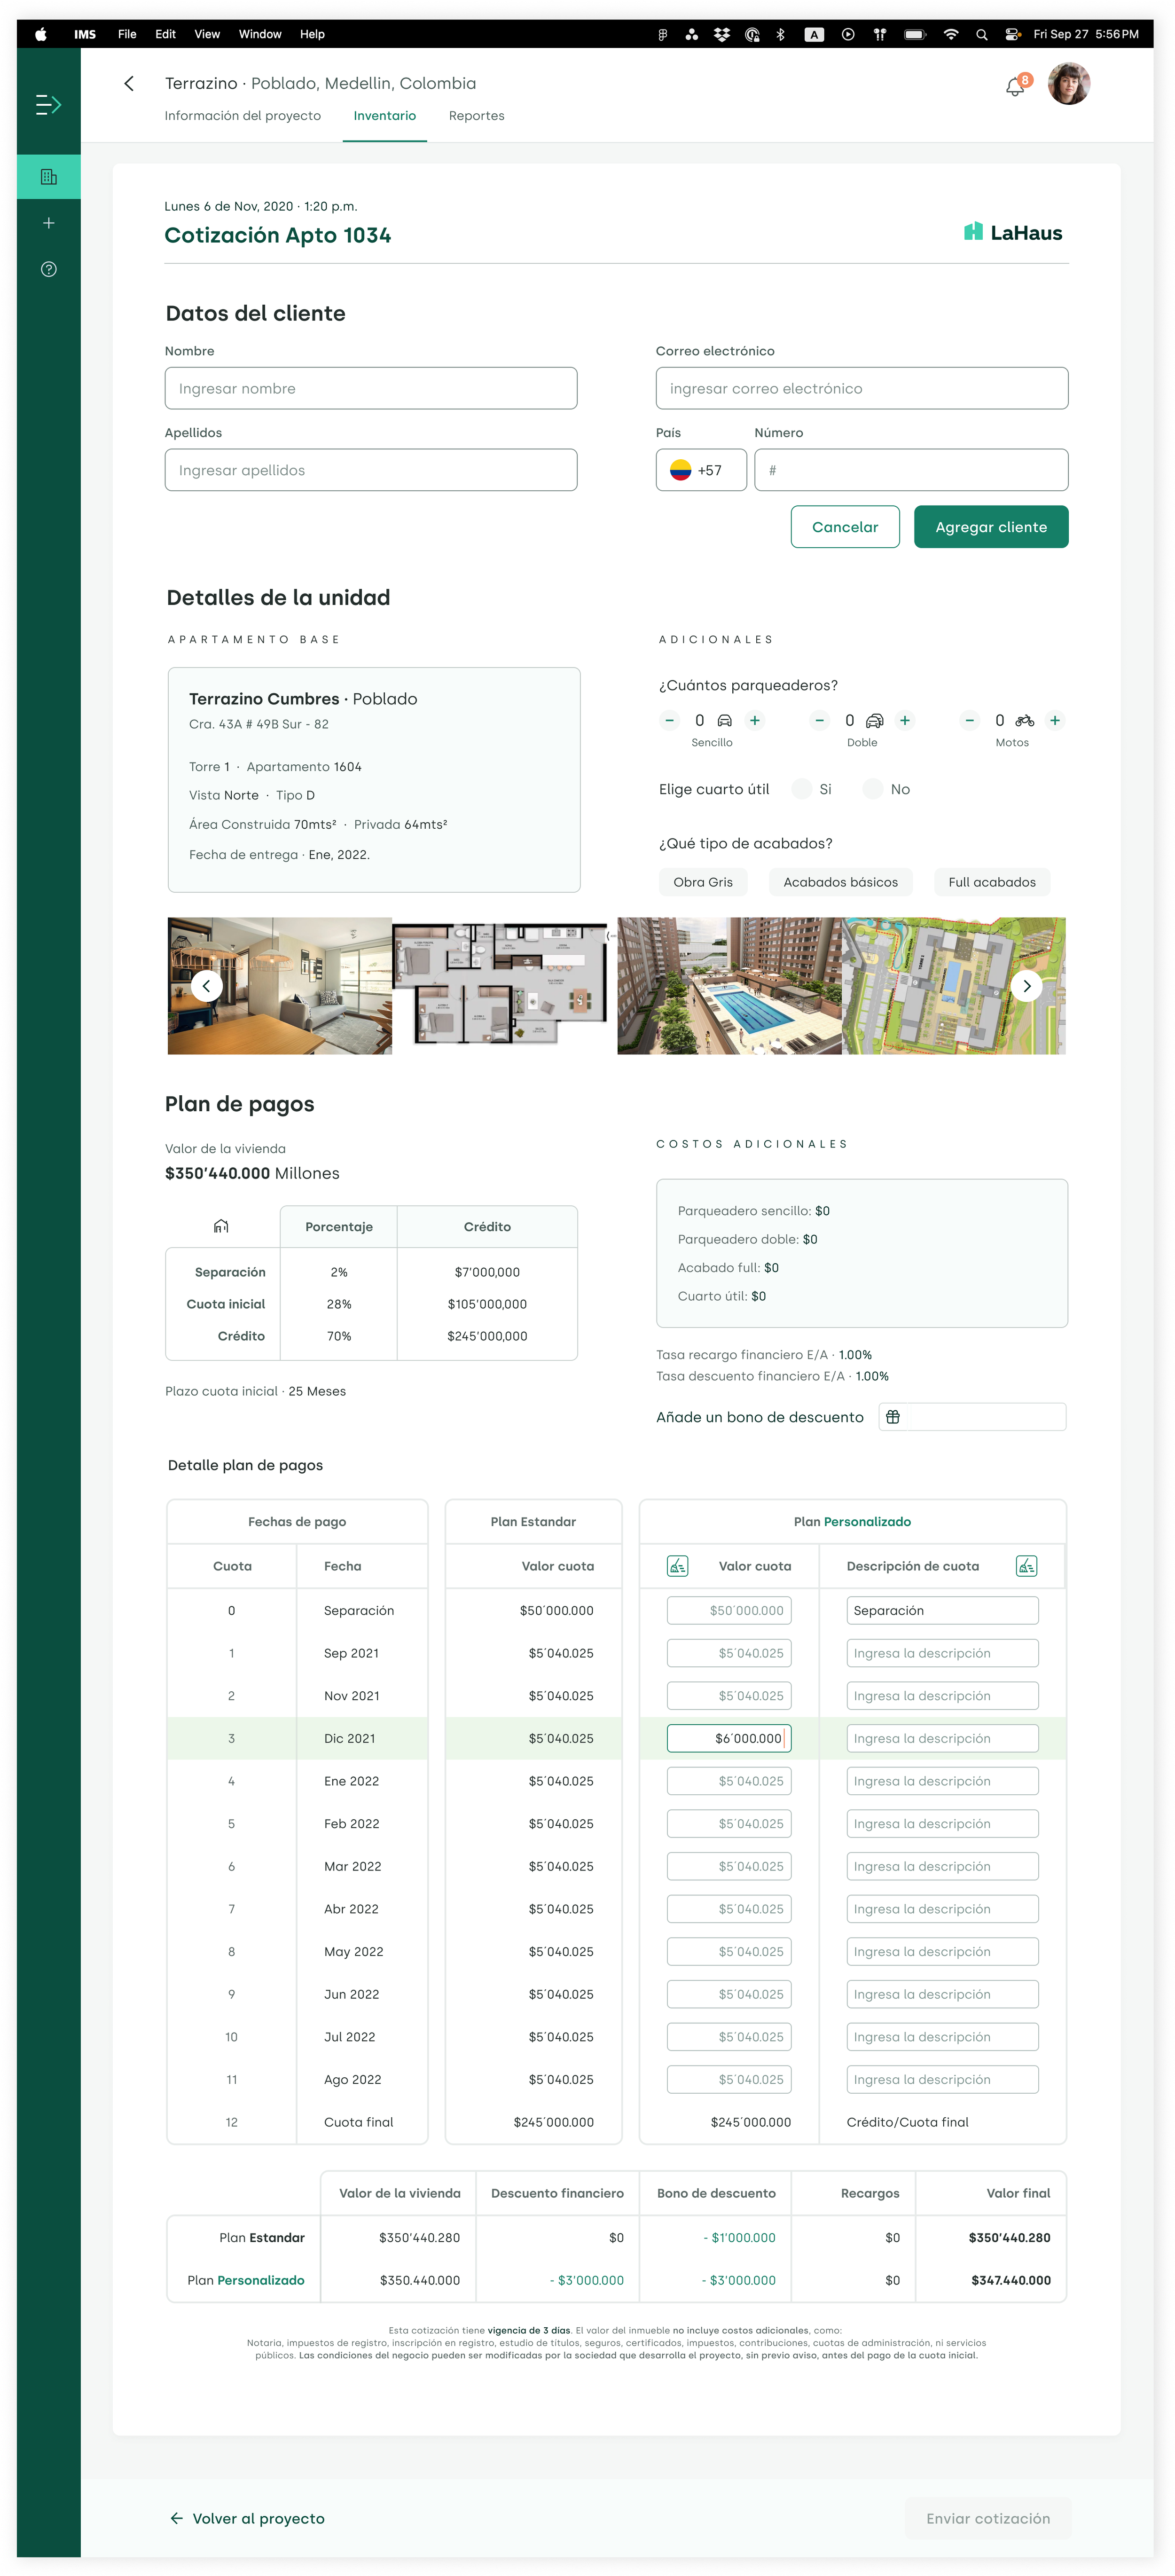Click the plus icon in sidebar
Image resolution: width=1175 pixels, height=2576 pixels.
(x=48, y=223)
